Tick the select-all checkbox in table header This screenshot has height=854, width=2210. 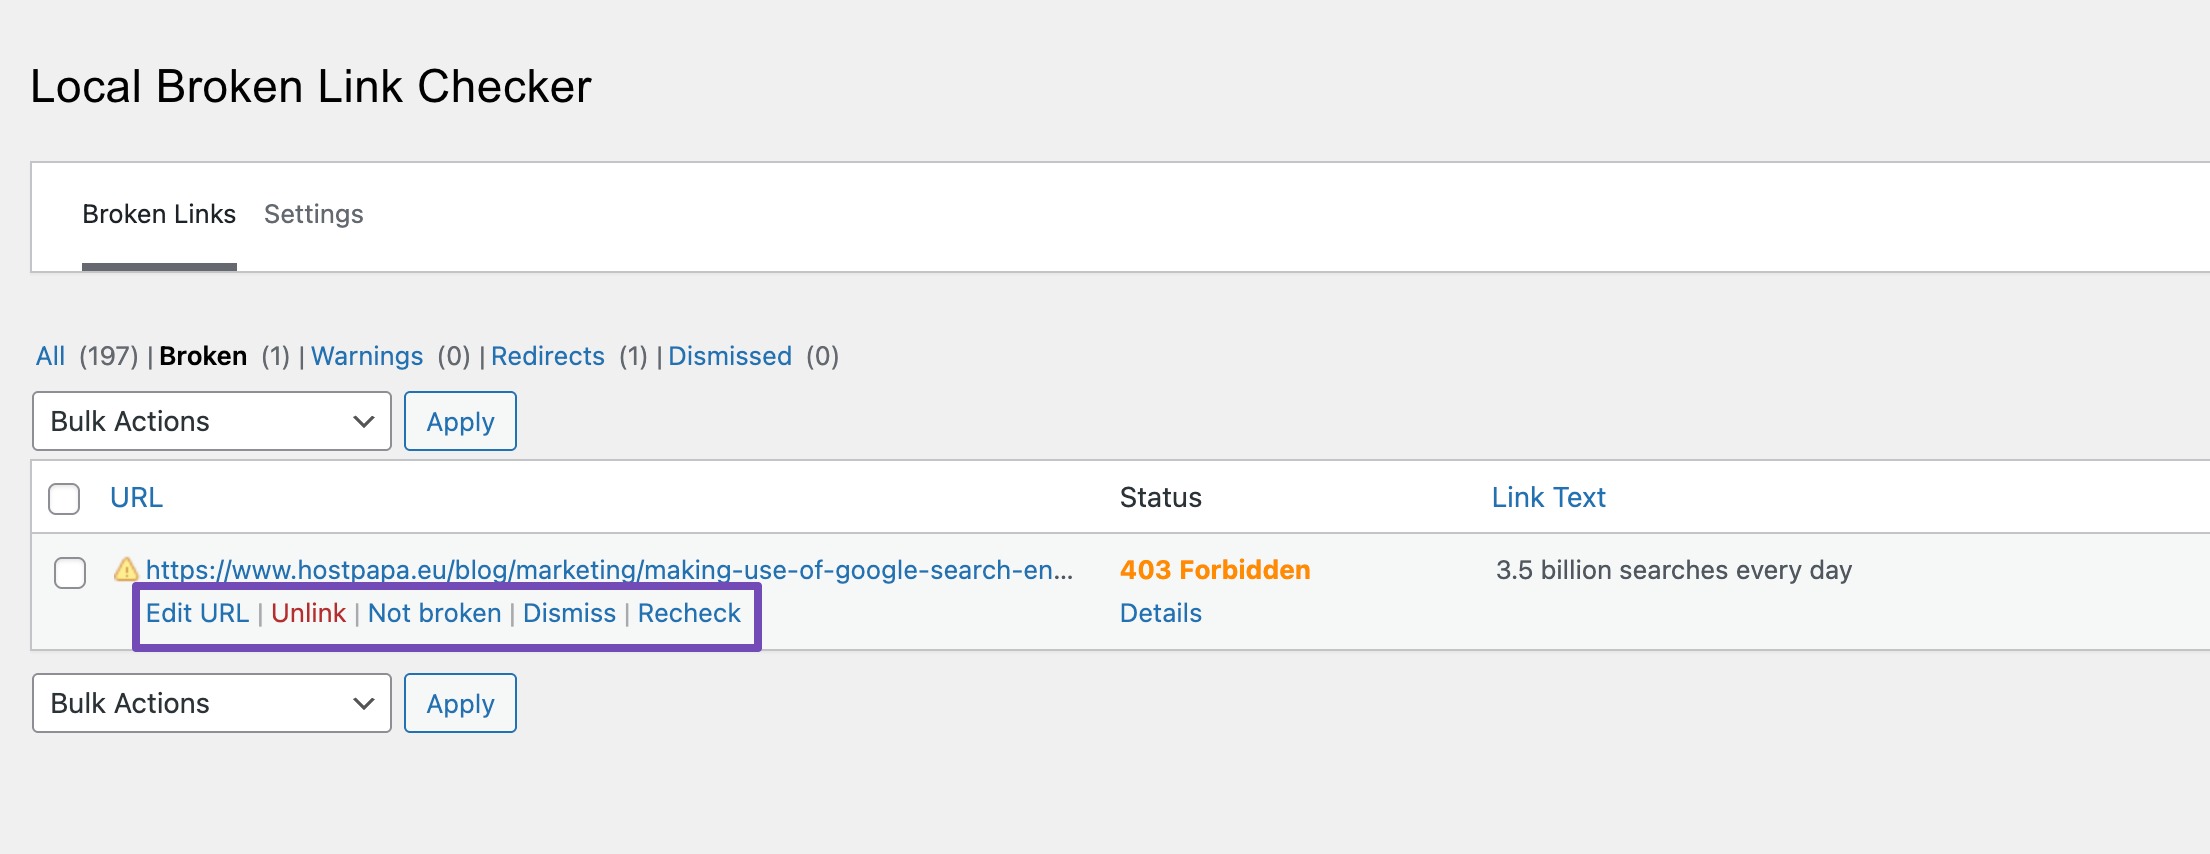(64, 498)
